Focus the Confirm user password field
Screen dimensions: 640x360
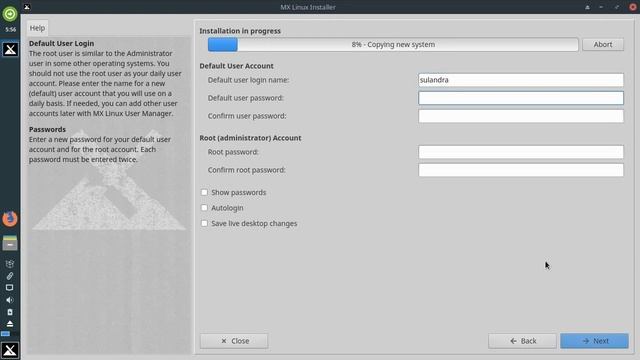click(x=521, y=116)
